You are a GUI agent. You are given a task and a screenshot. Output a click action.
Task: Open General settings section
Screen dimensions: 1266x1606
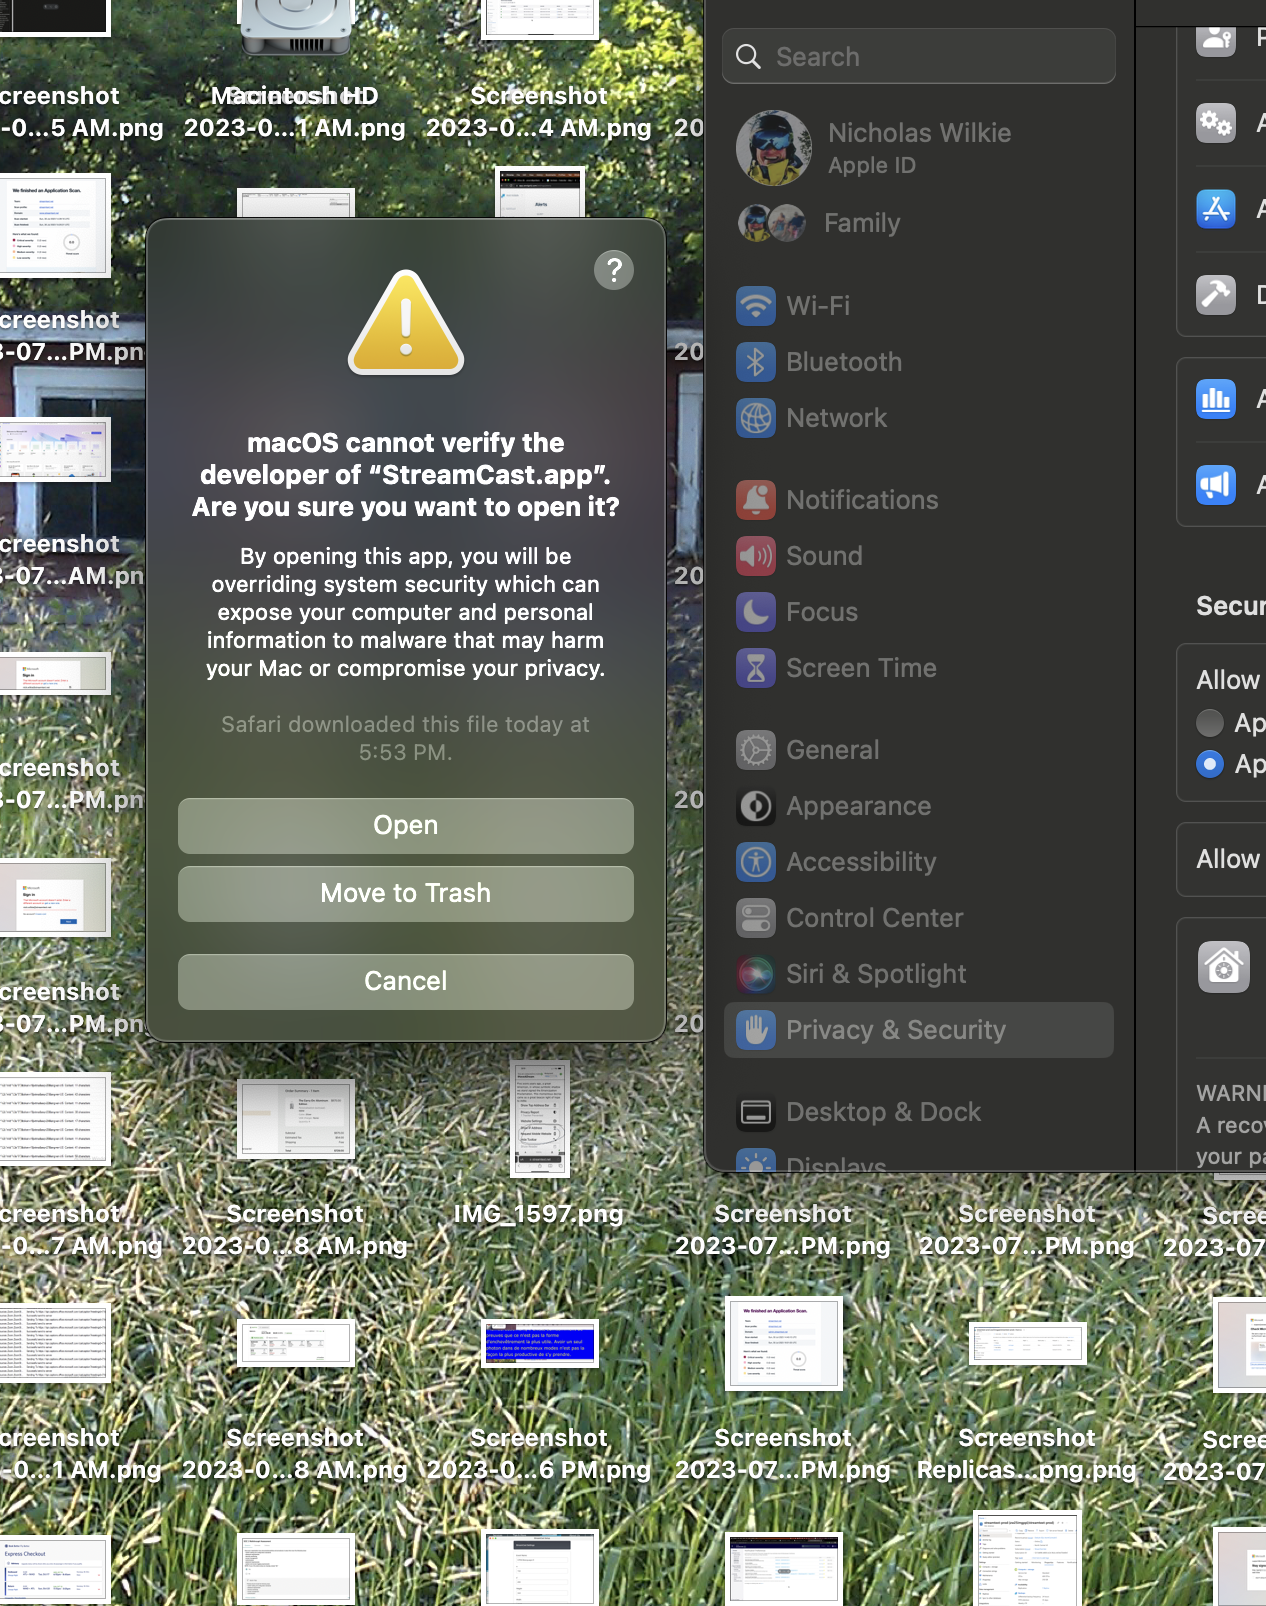point(832,750)
